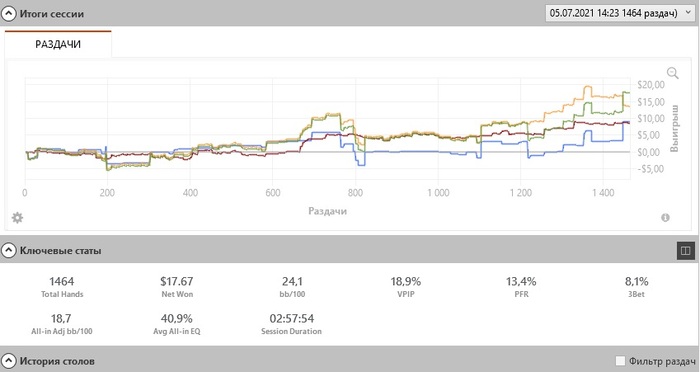Collapse the История столов section
This screenshot has height=372, width=700.
pyautogui.click(x=8, y=361)
